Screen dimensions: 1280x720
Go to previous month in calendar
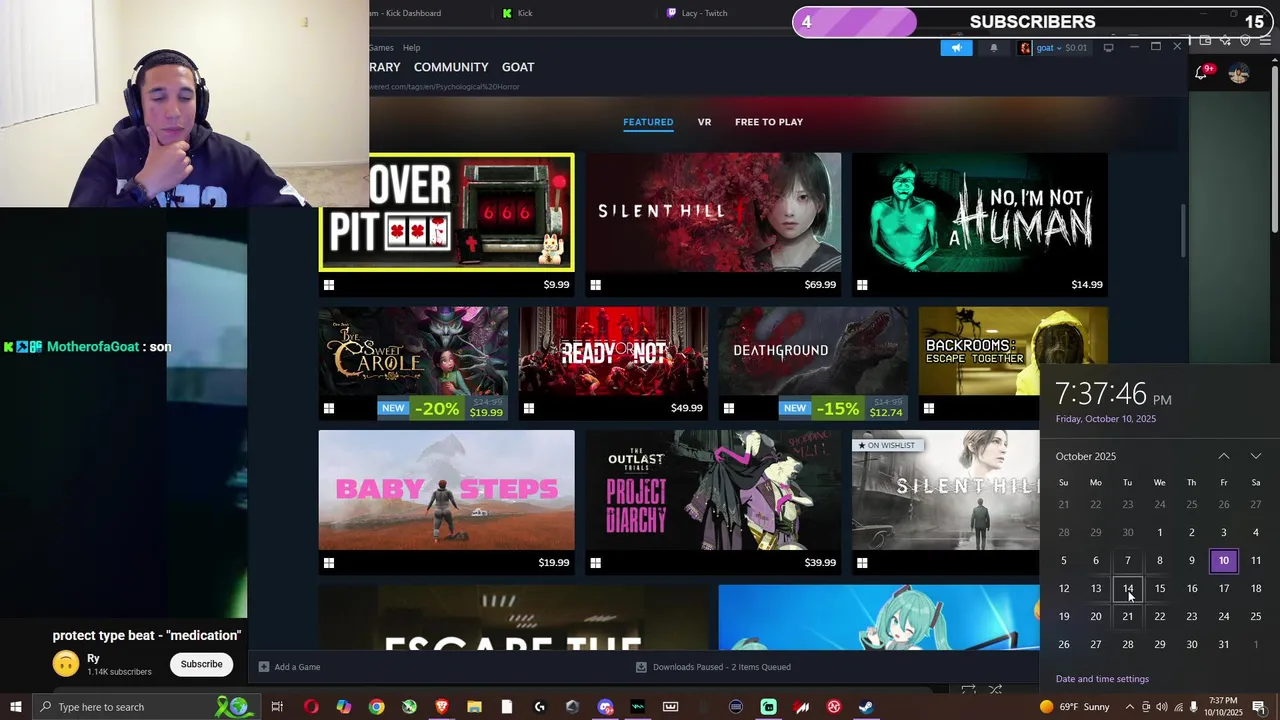[1224, 456]
